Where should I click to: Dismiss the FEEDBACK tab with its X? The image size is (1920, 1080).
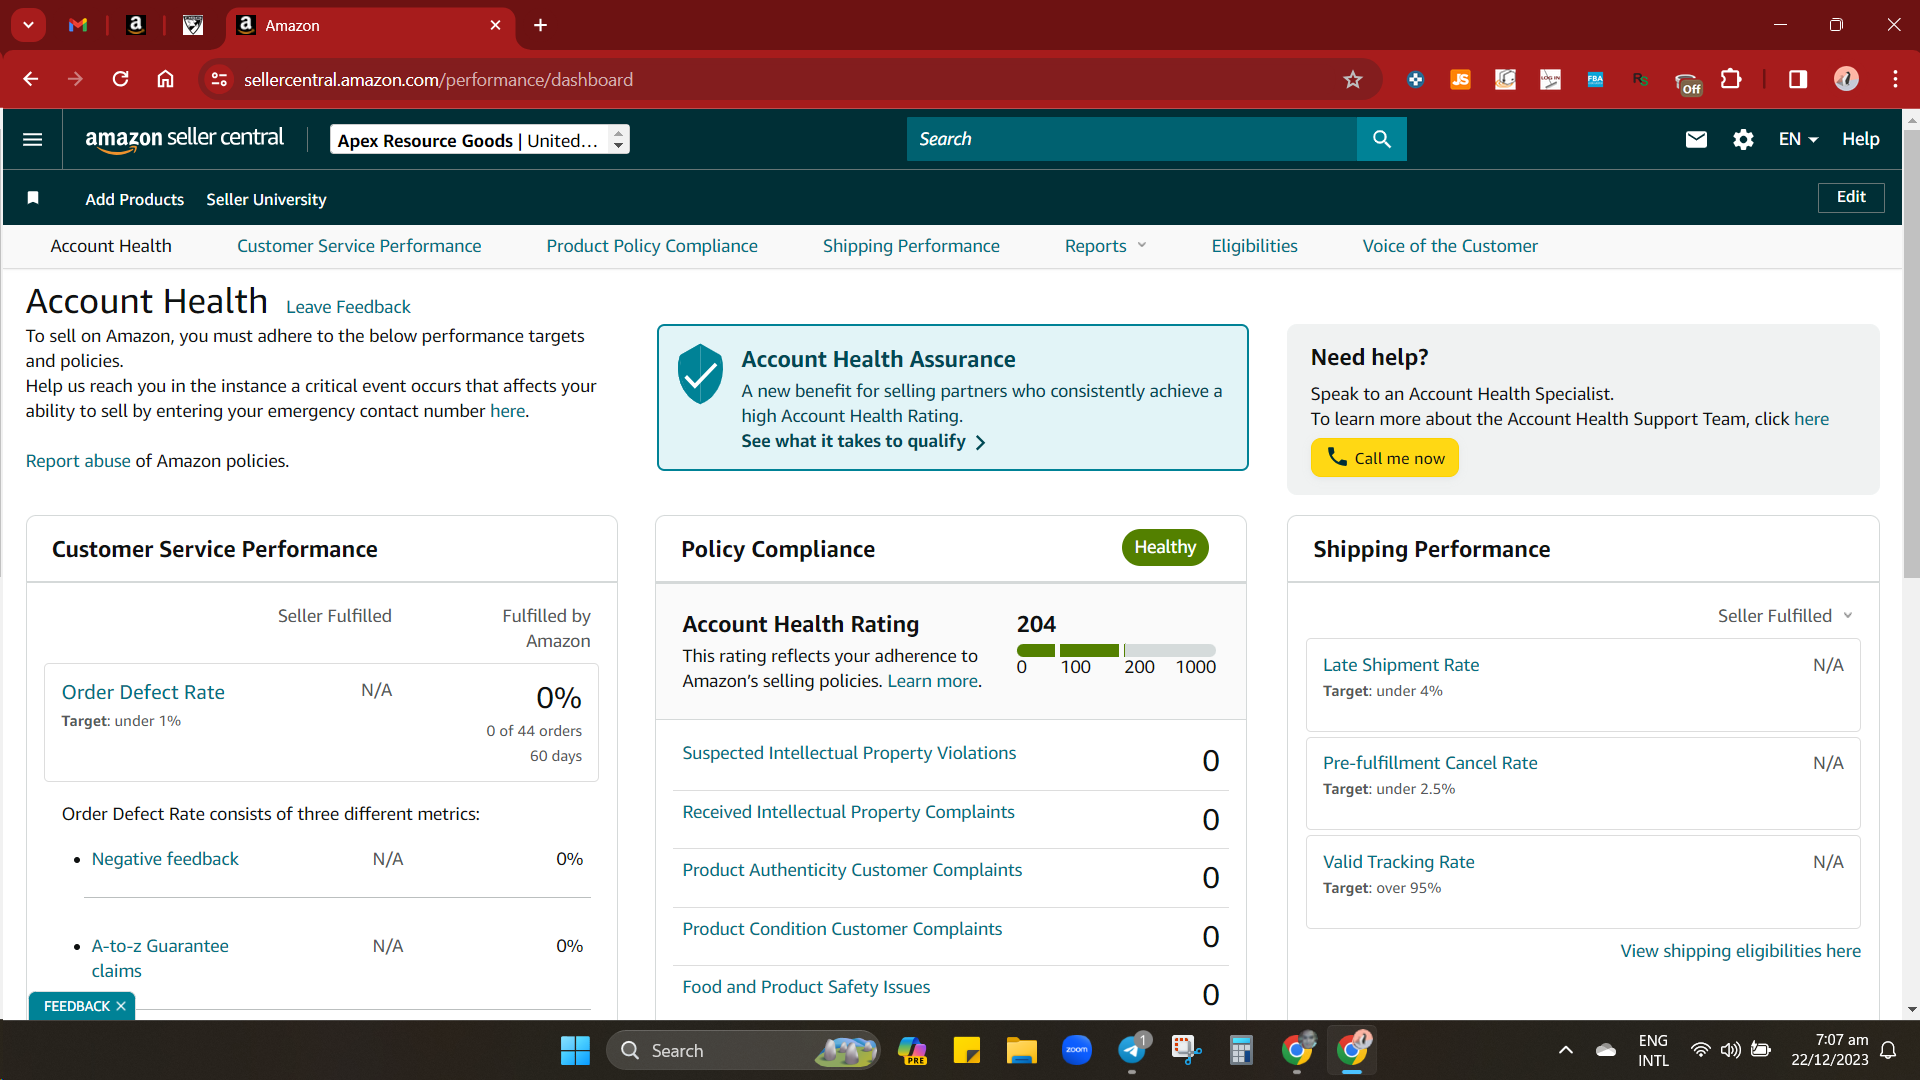tap(121, 1006)
